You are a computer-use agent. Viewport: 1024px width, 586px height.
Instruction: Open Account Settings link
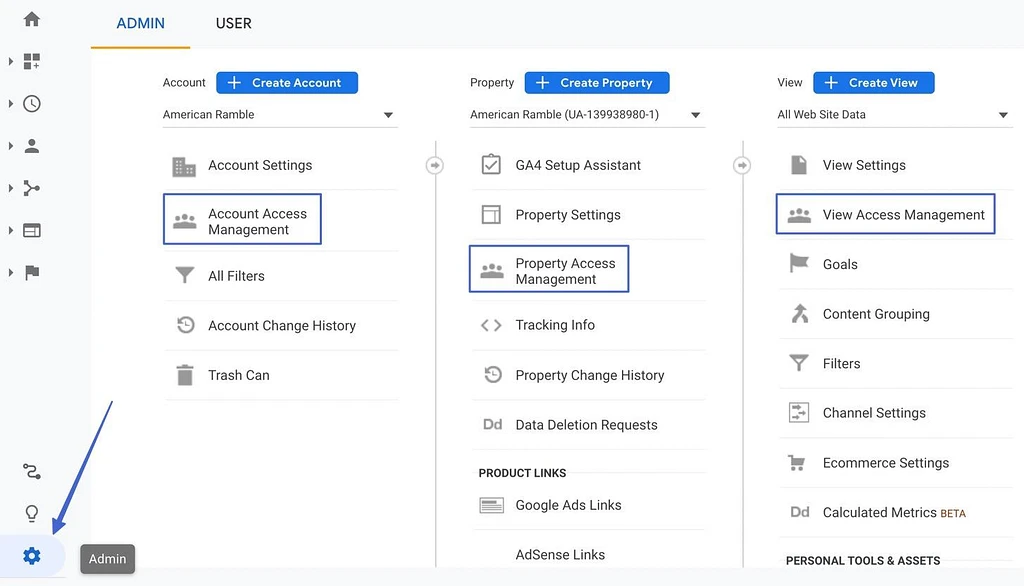click(x=260, y=165)
